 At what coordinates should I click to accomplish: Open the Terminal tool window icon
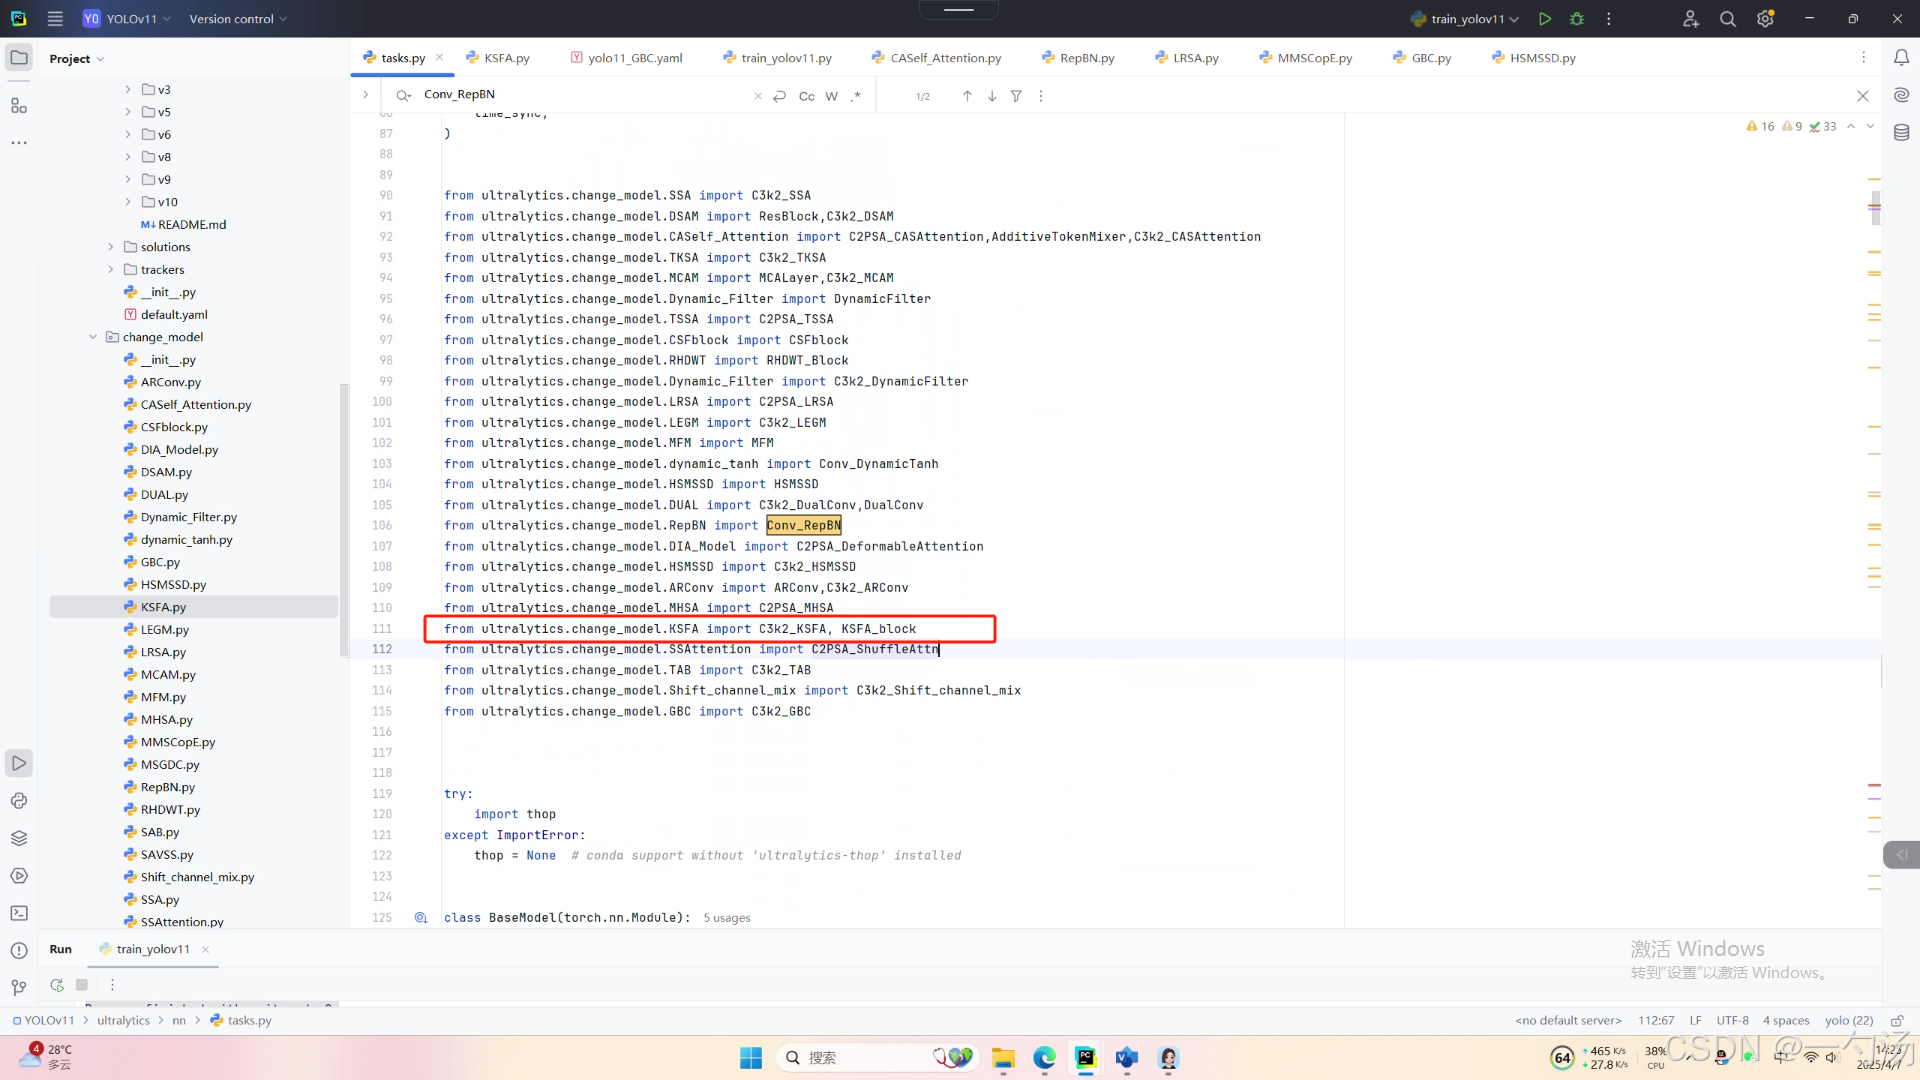coord(19,913)
